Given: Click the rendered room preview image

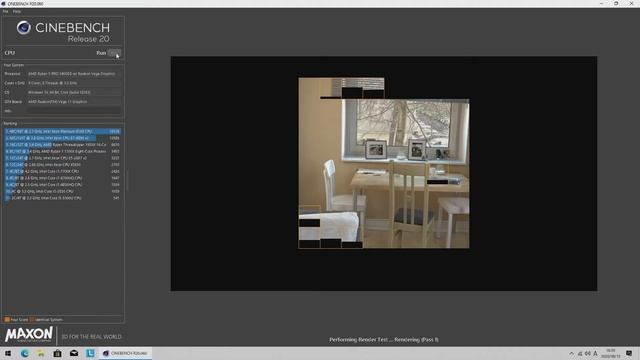Looking at the screenshot, I should 384,163.
